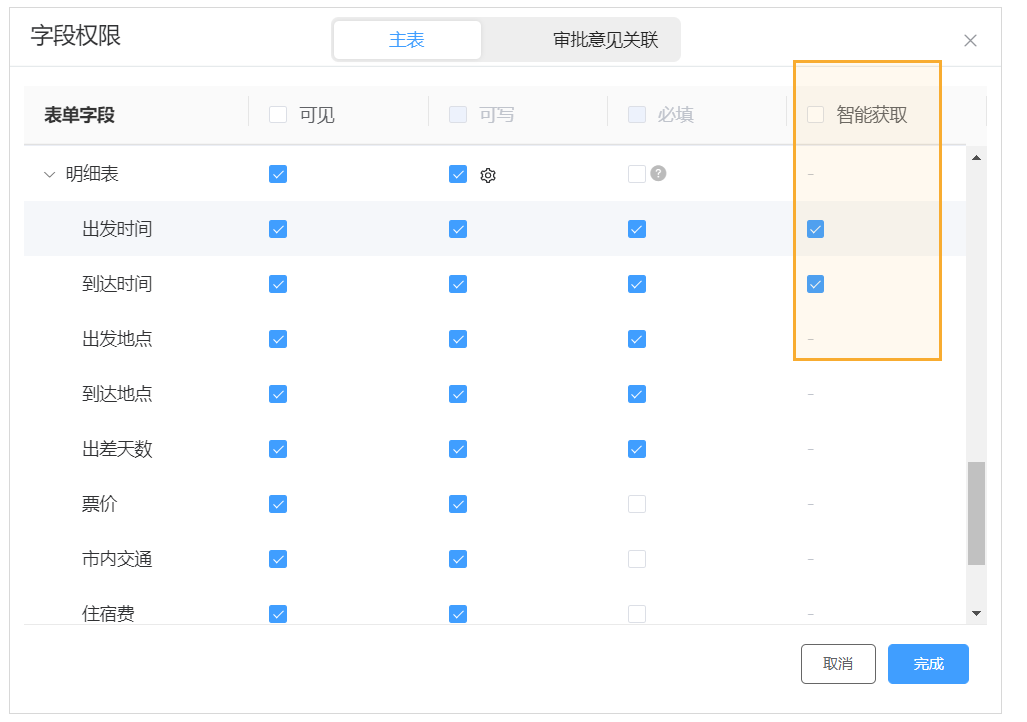Check 必填 for 明细表 row
This screenshot has width=1027, height=722.
click(637, 174)
